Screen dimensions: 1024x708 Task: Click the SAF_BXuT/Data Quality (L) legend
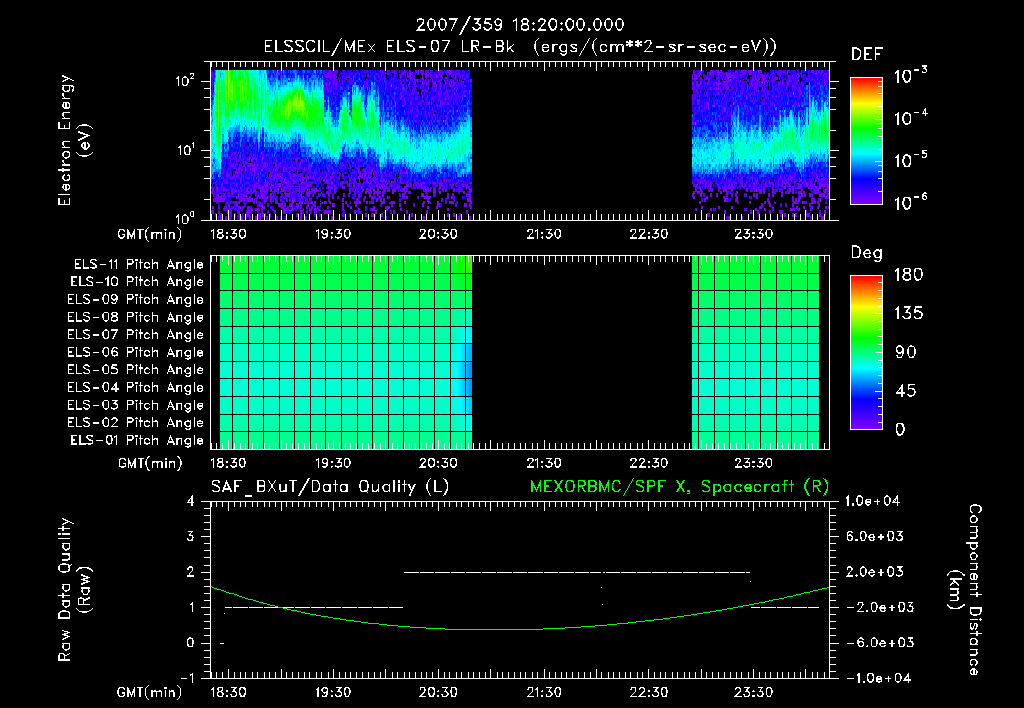pyautogui.click(x=330, y=487)
